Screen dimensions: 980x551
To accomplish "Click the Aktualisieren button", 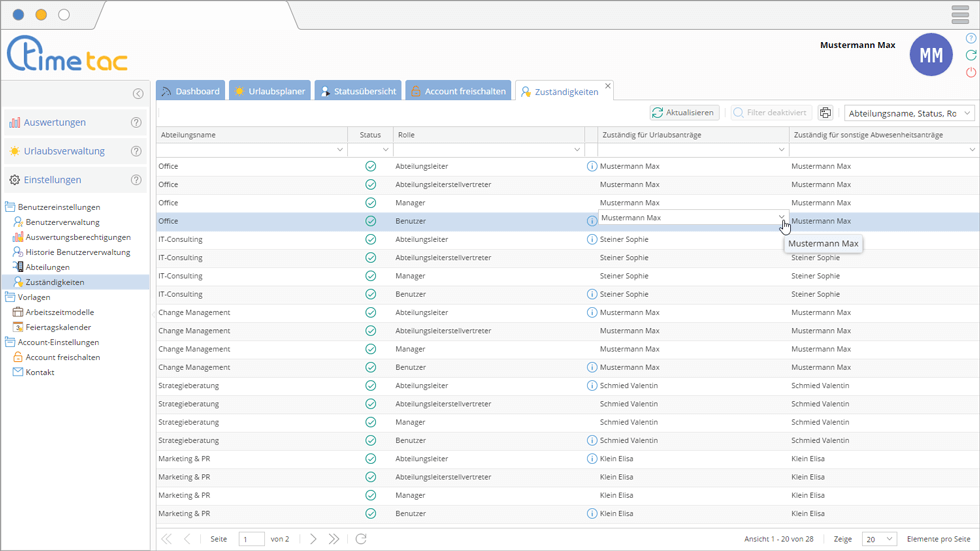I will pyautogui.click(x=684, y=113).
